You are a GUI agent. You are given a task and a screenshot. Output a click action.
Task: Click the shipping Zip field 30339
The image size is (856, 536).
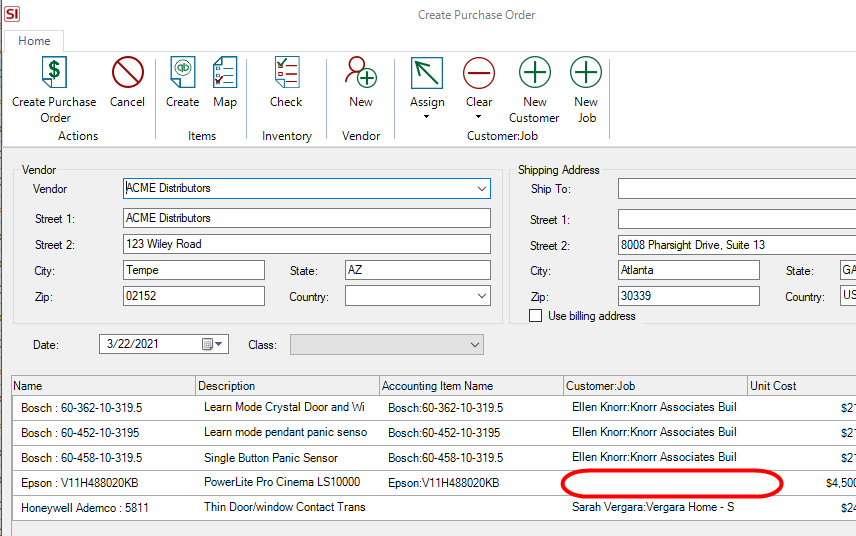point(688,296)
